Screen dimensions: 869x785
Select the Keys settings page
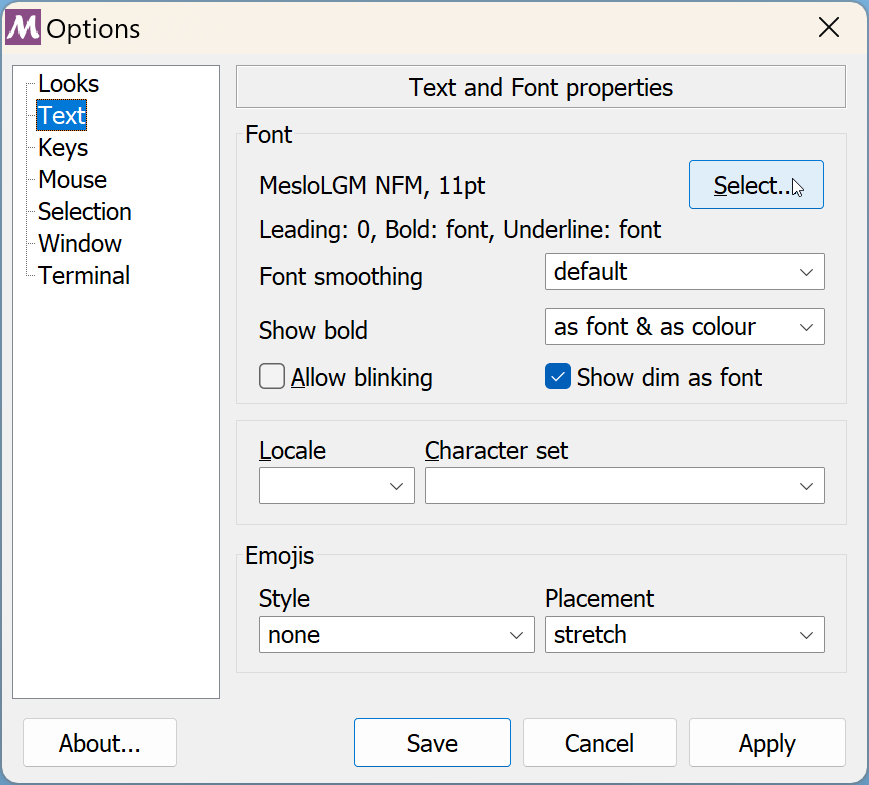pyautogui.click(x=62, y=147)
